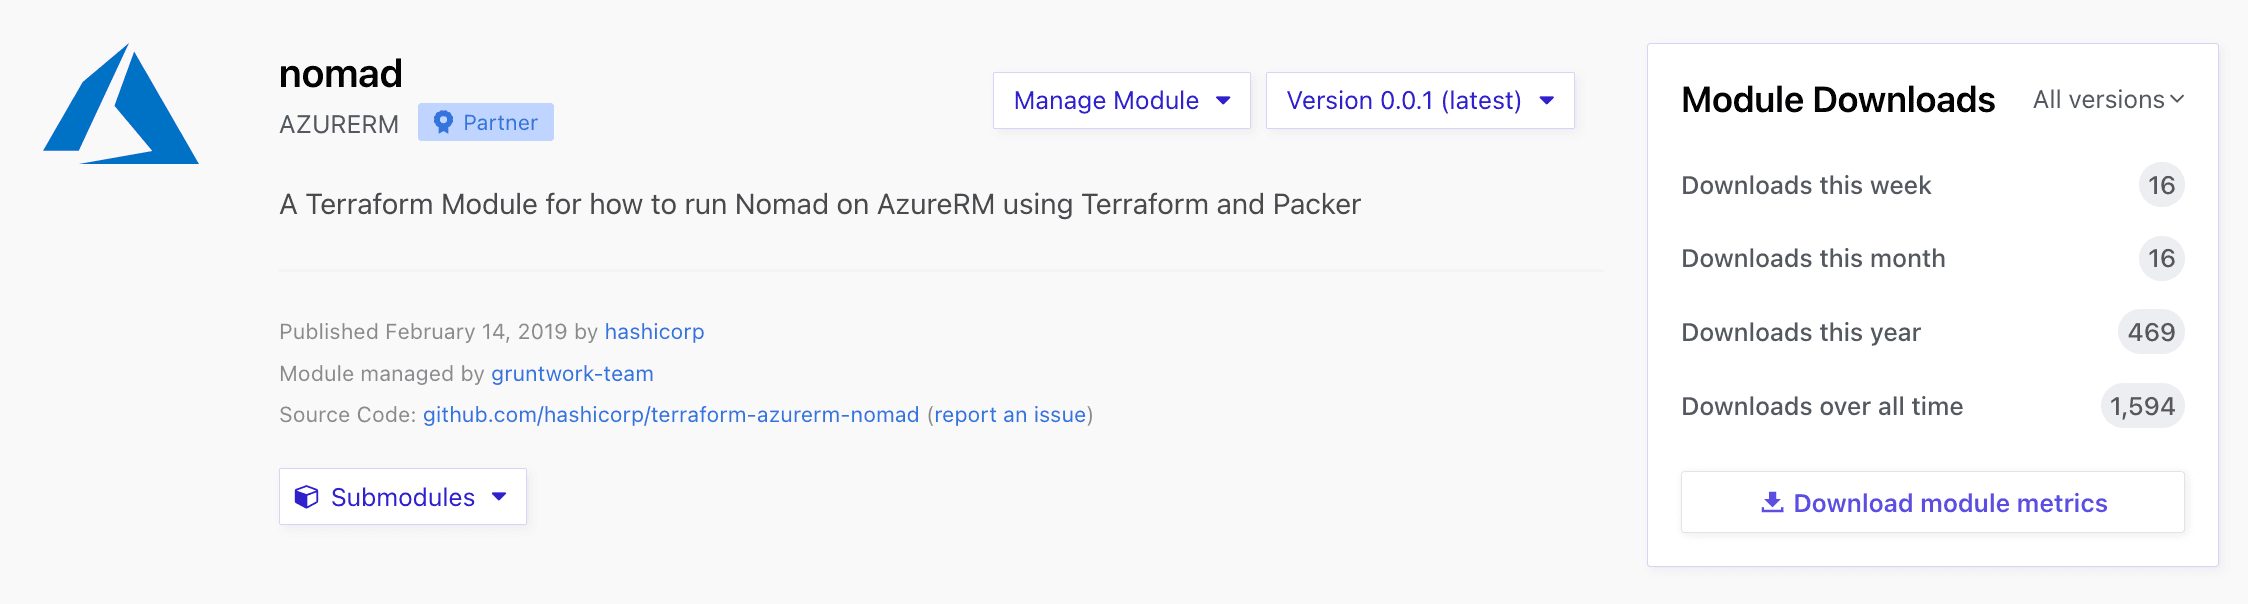Expand the Version 0.0.1 (latest) selector
Viewport: 2248px width, 604px height.
tap(1419, 100)
